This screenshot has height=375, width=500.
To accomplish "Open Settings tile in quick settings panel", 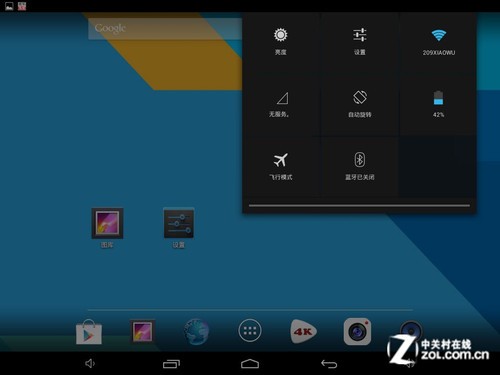I will pos(360,42).
